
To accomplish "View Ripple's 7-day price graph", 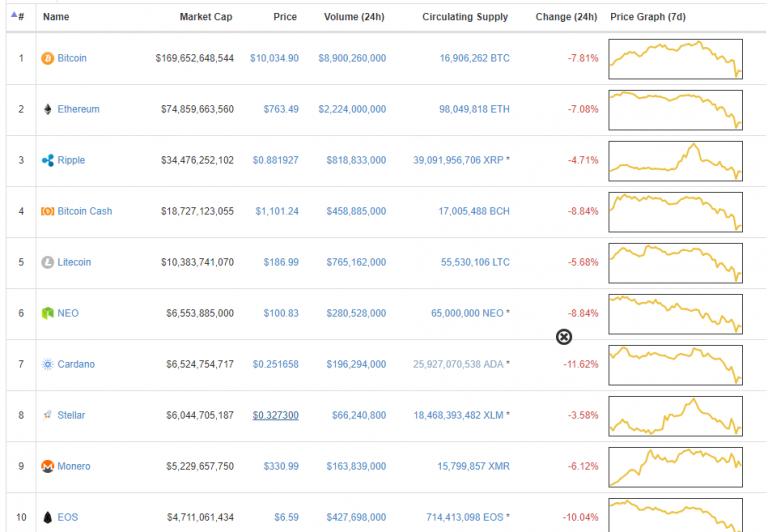I will [x=676, y=160].
